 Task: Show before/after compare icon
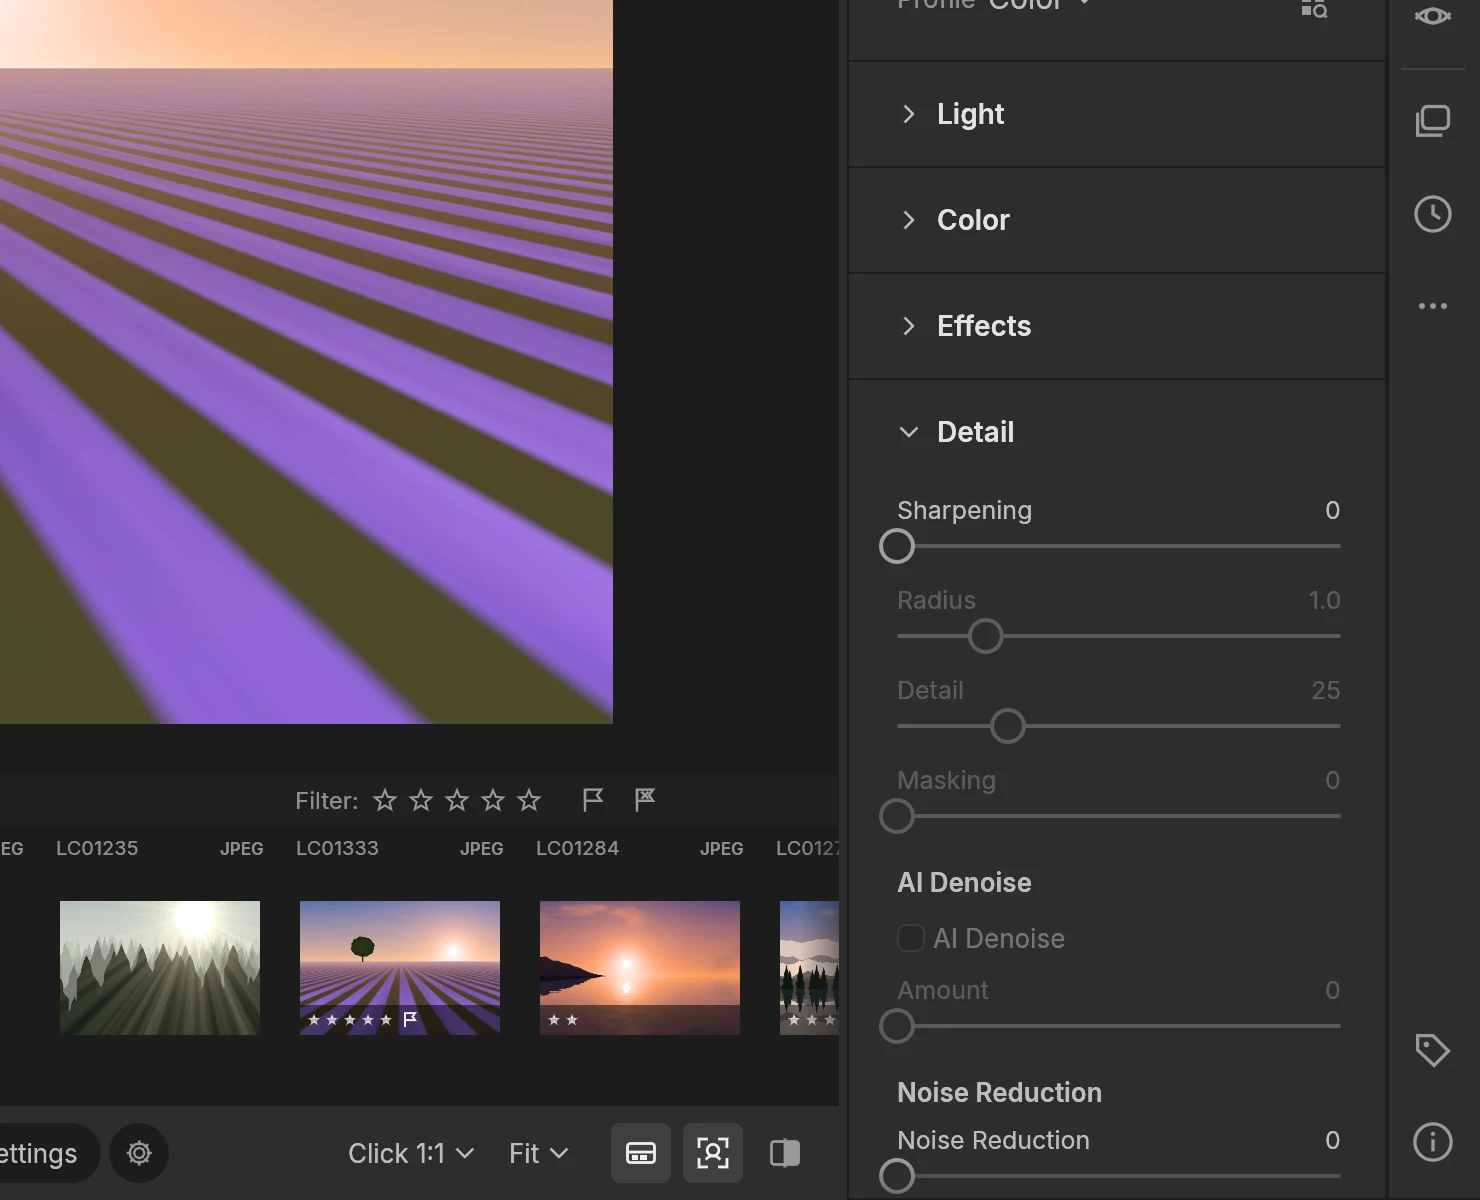click(x=785, y=1153)
